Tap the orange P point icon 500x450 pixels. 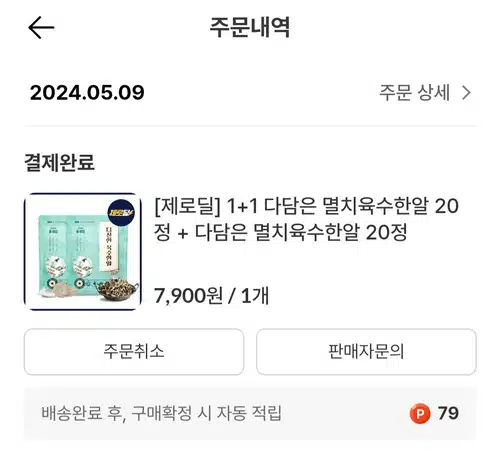tap(420, 413)
